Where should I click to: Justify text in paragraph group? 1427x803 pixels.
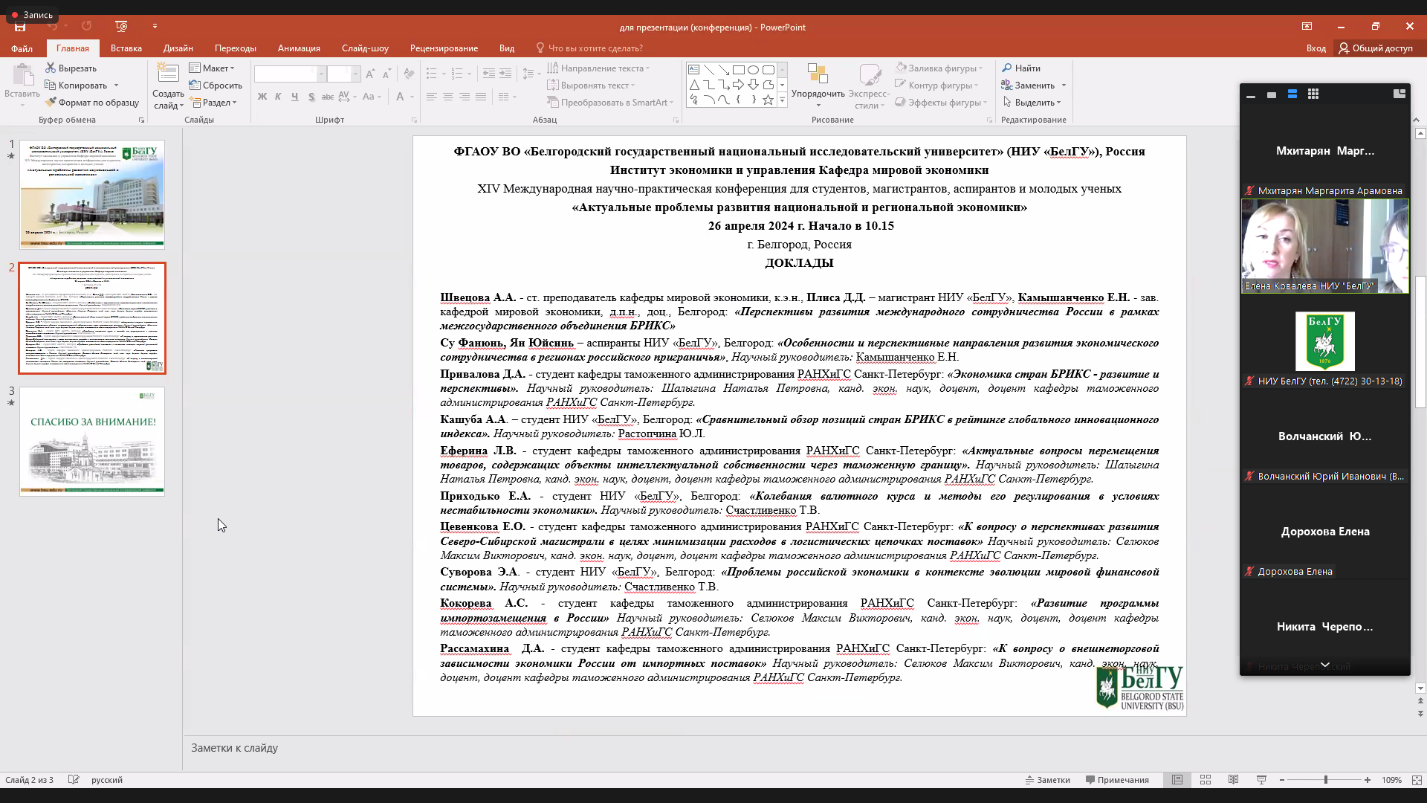click(480, 97)
